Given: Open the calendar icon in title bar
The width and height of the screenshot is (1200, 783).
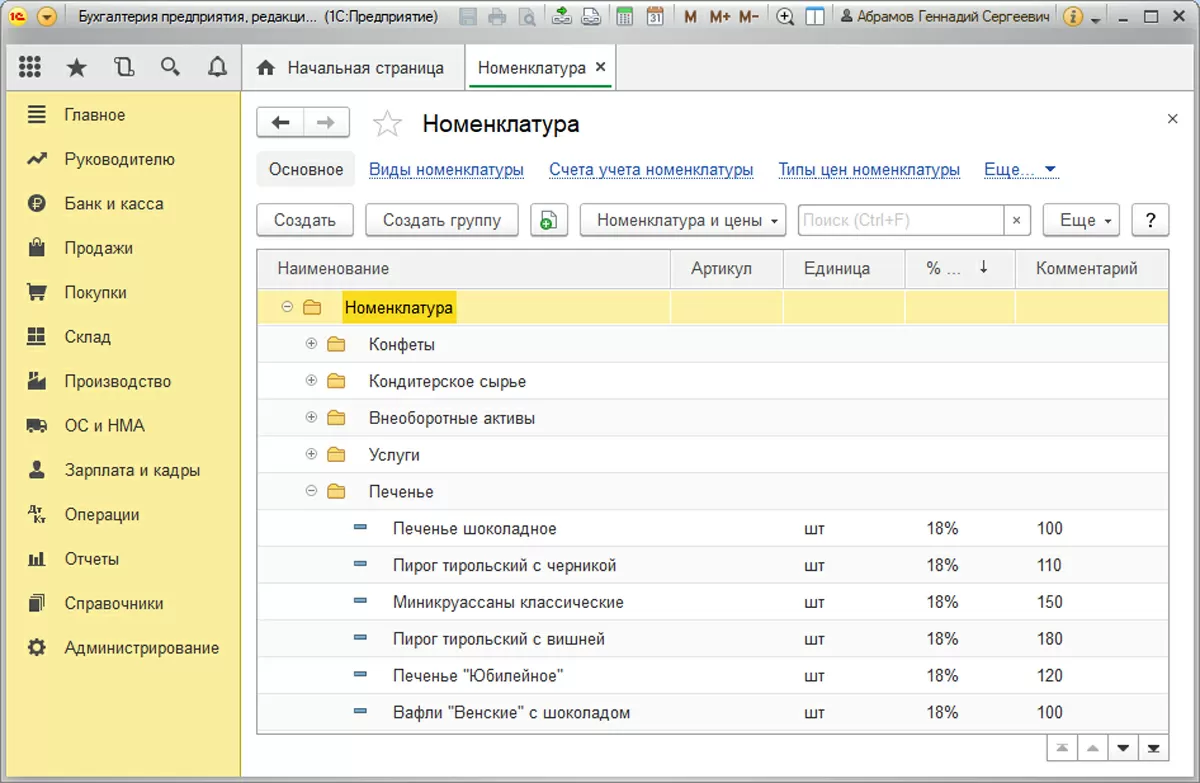Looking at the screenshot, I should (655, 17).
